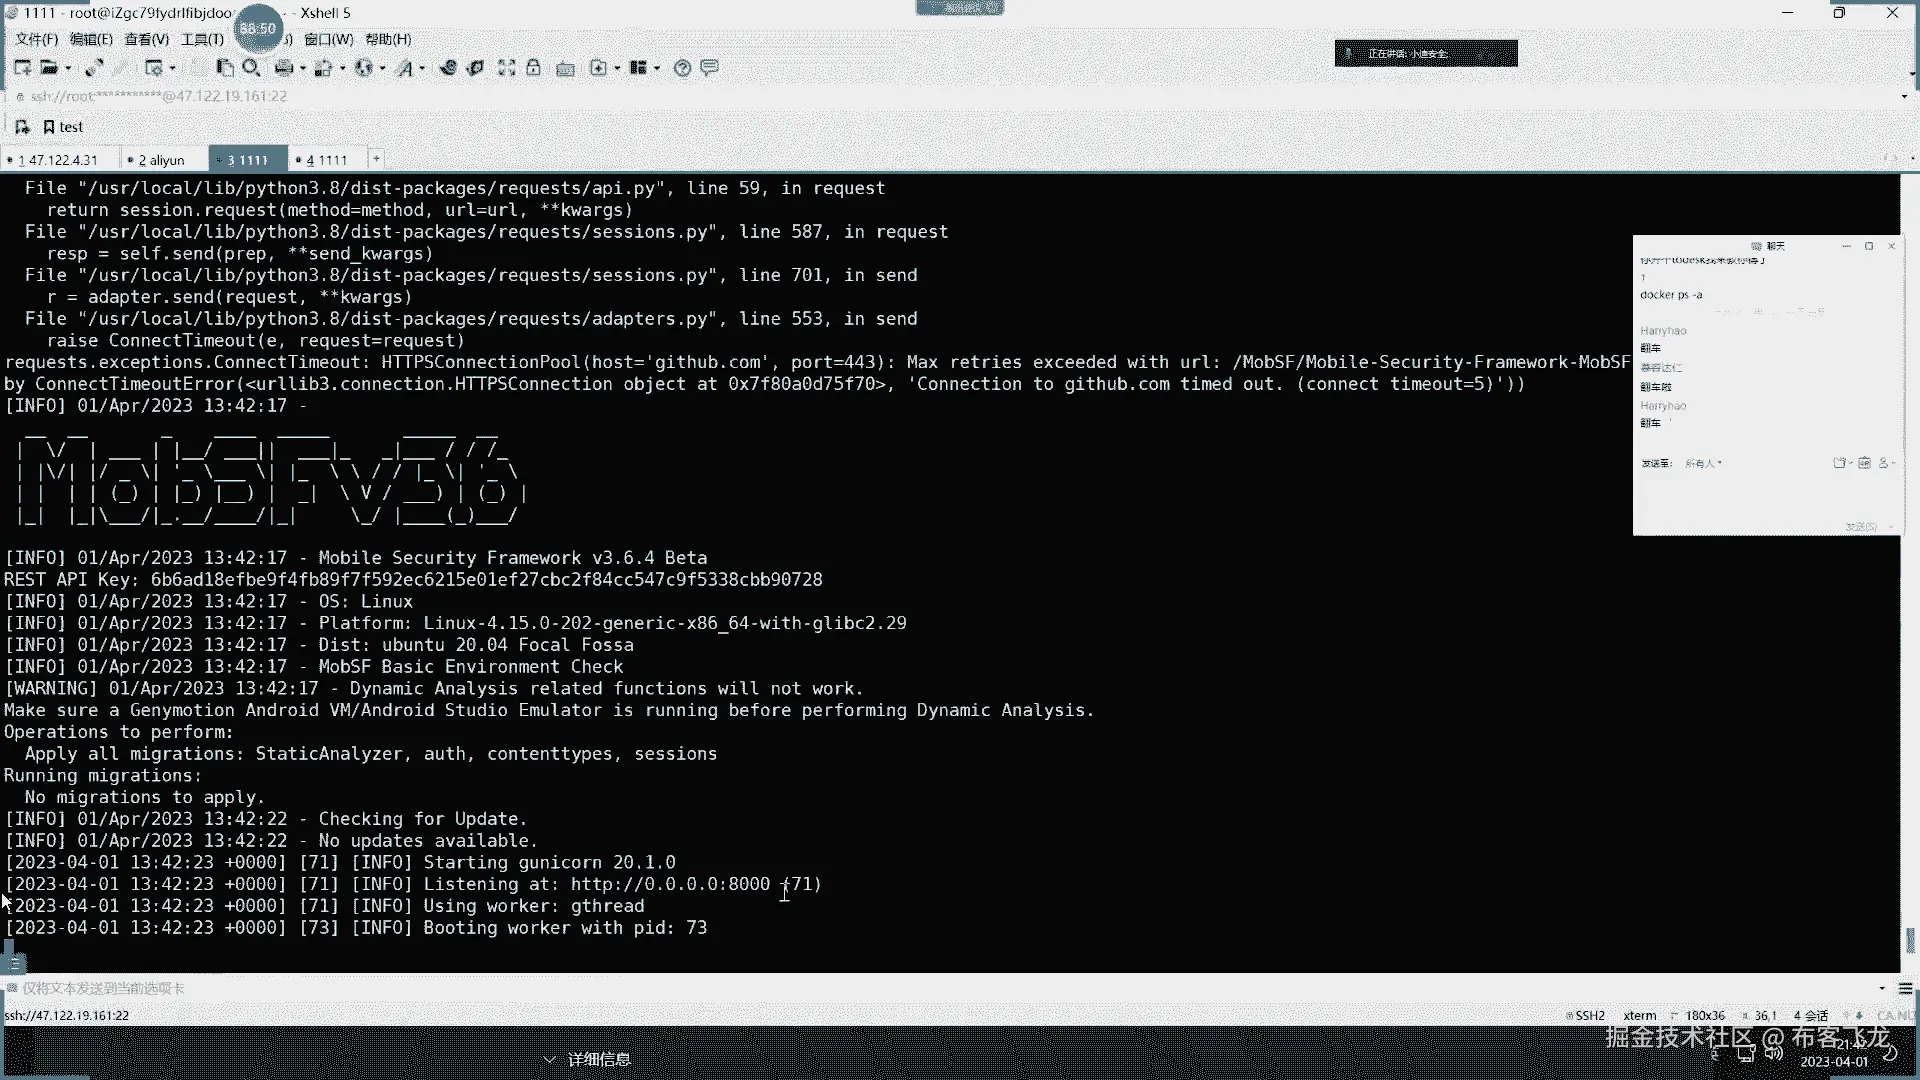Click the Open Session folder icon
Viewport: 1920px width, 1080px height.
coord(49,68)
